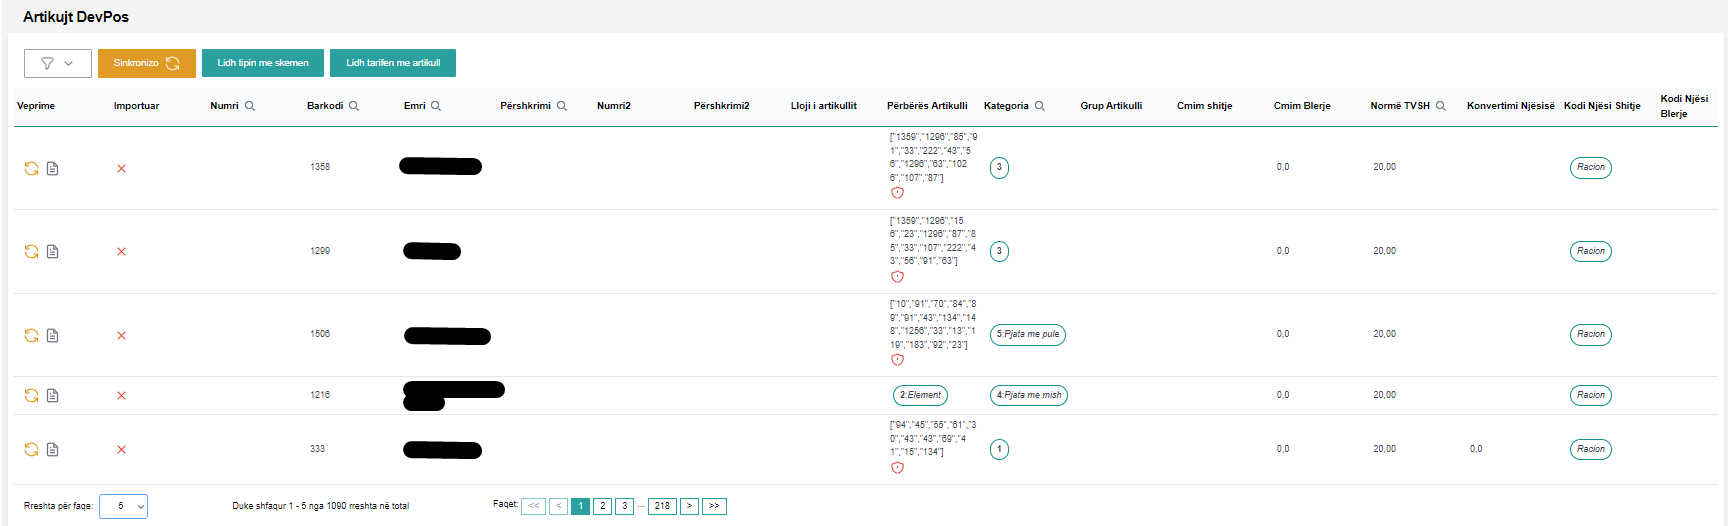Open Kategoria column search icon
The height and width of the screenshot is (526, 1728).
click(x=1040, y=106)
